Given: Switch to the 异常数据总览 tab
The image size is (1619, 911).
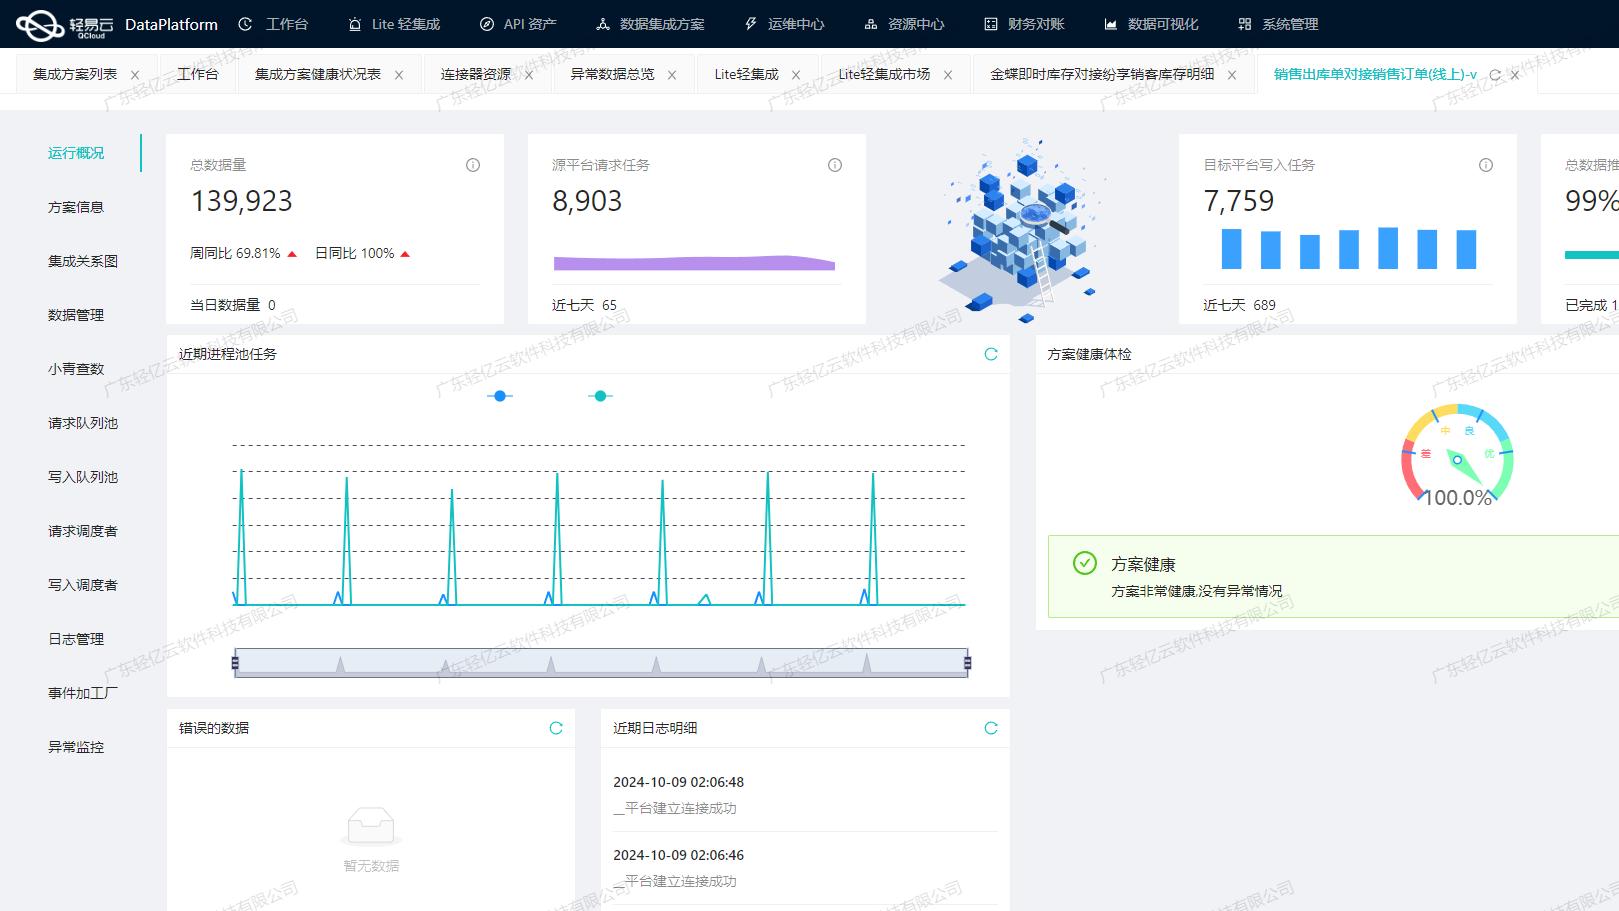Looking at the screenshot, I should pos(611,74).
